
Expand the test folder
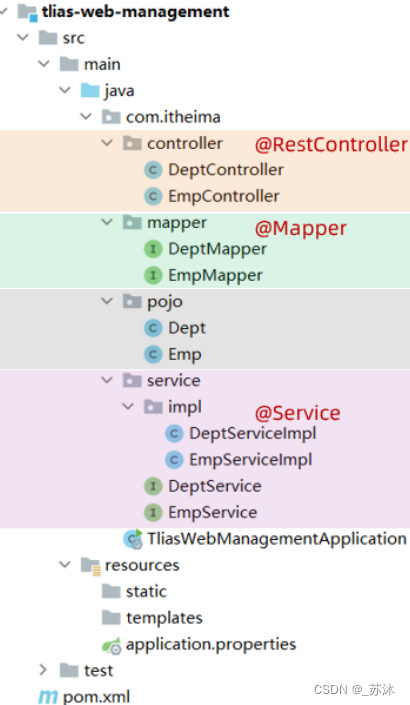click(43, 670)
